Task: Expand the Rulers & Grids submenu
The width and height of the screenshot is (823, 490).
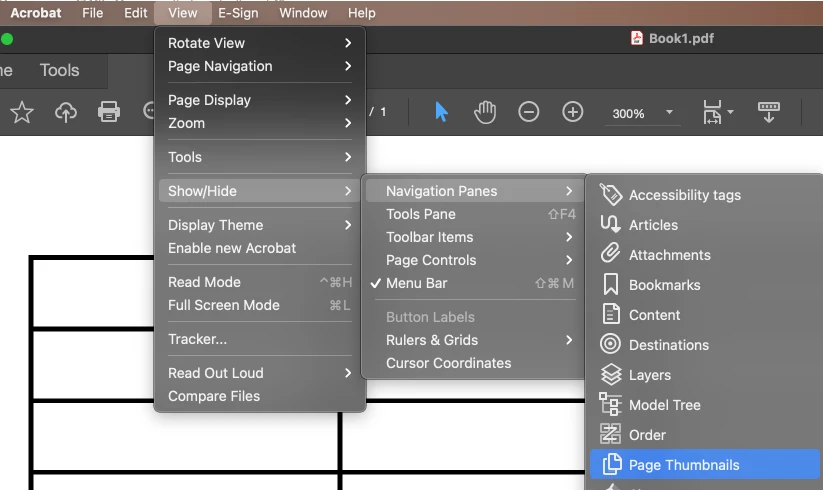Action: (475, 340)
